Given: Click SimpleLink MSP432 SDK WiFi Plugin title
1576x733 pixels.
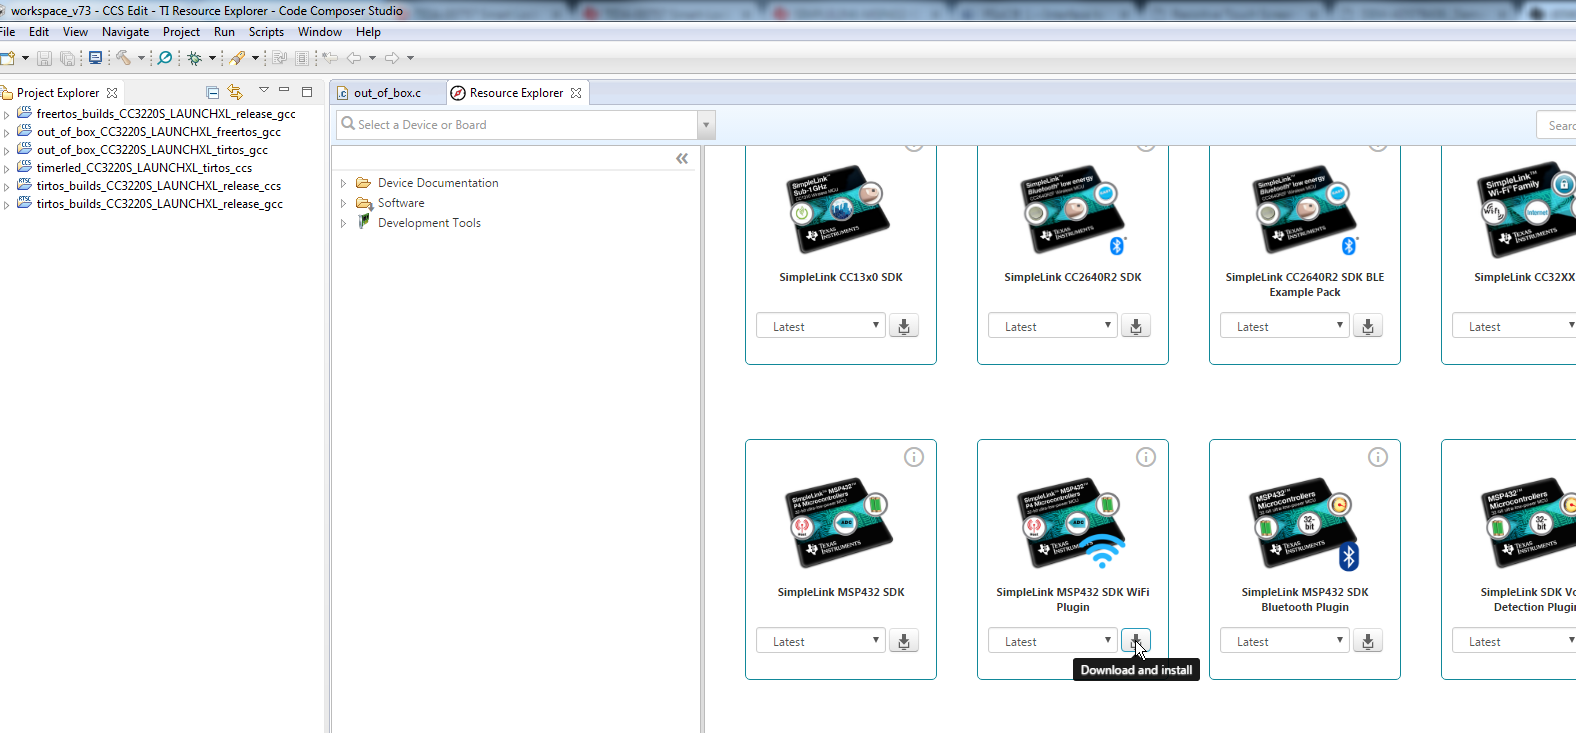Looking at the screenshot, I should [x=1073, y=599].
